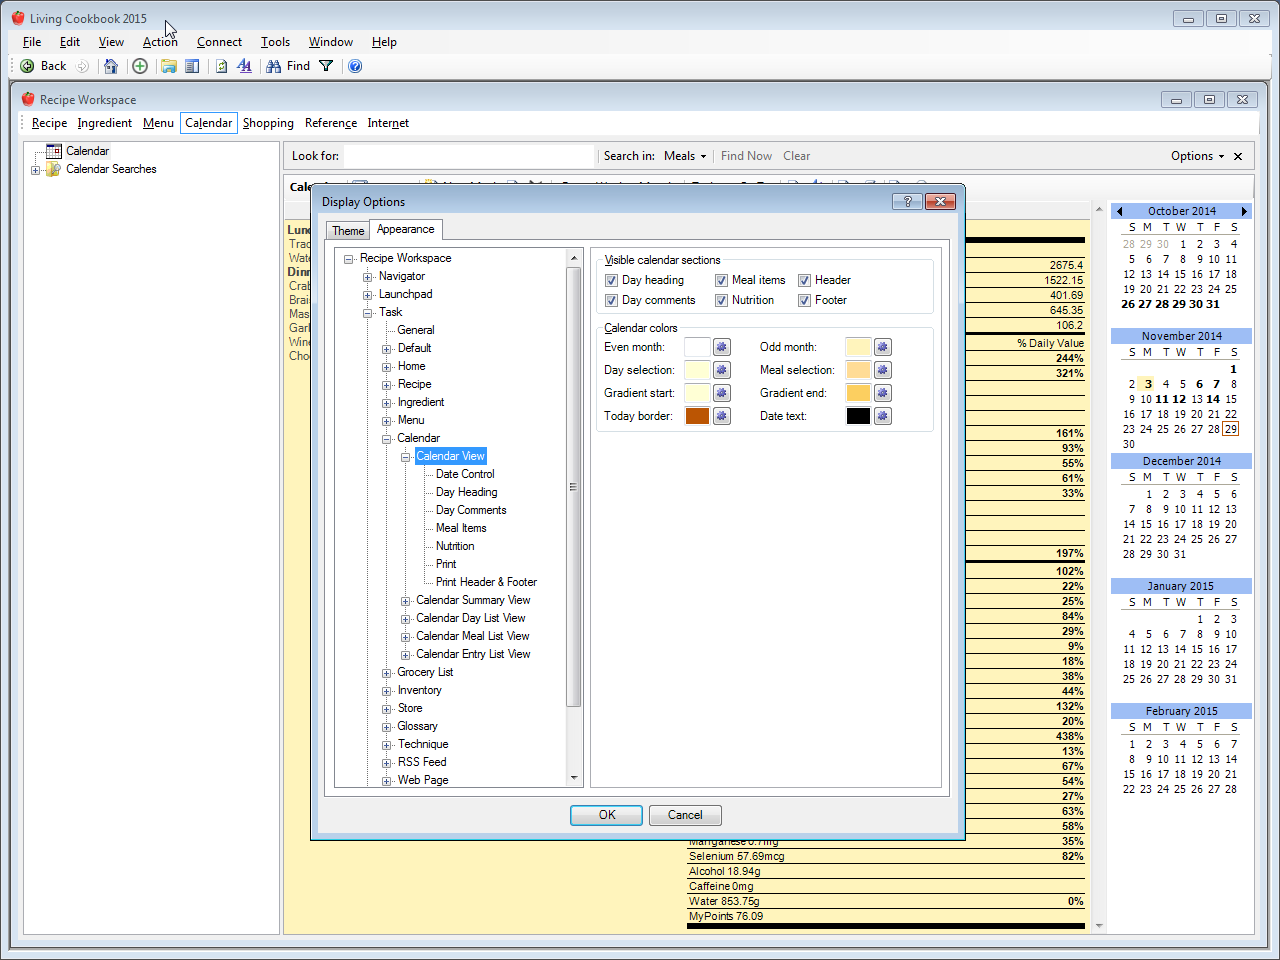Screen dimensions: 1280x960
Task: Click Clear in search bar
Action: (x=796, y=156)
